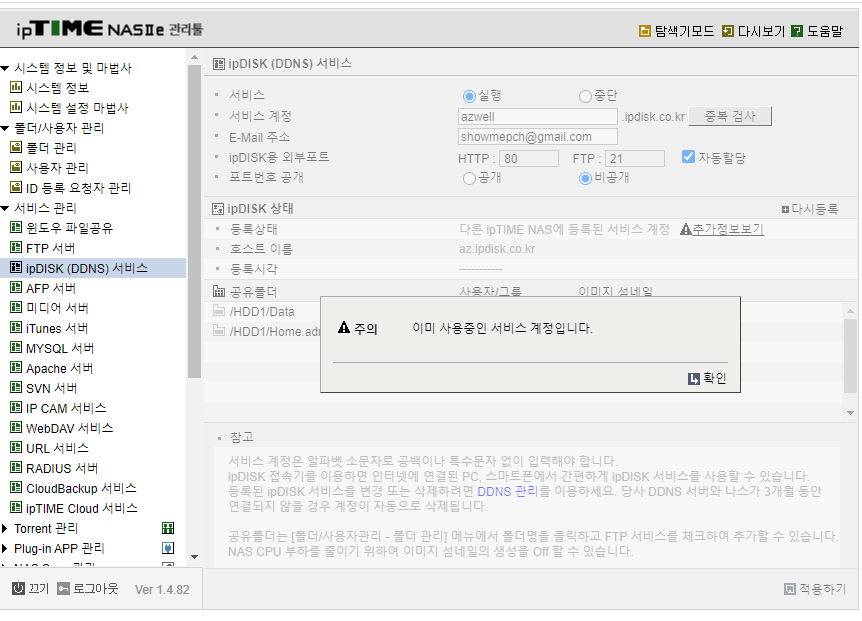The height and width of the screenshot is (621, 862).
Task: Open CloudBackup 서비스 menu item
Action: (x=81, y=488)
